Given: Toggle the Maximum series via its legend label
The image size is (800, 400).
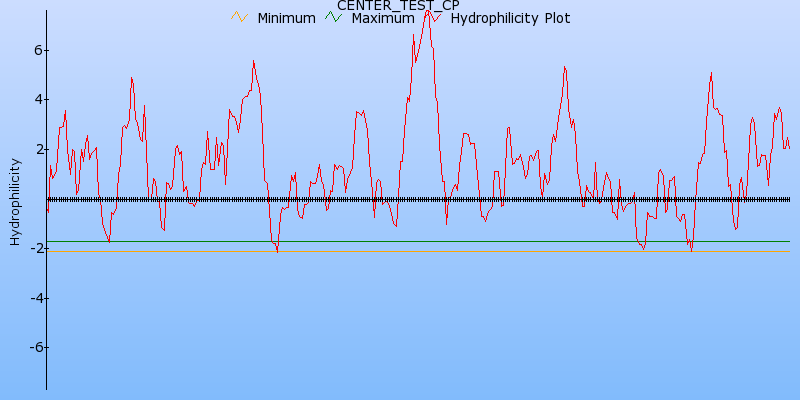Looking at the screenshot, I should click(x=382, y=18).
